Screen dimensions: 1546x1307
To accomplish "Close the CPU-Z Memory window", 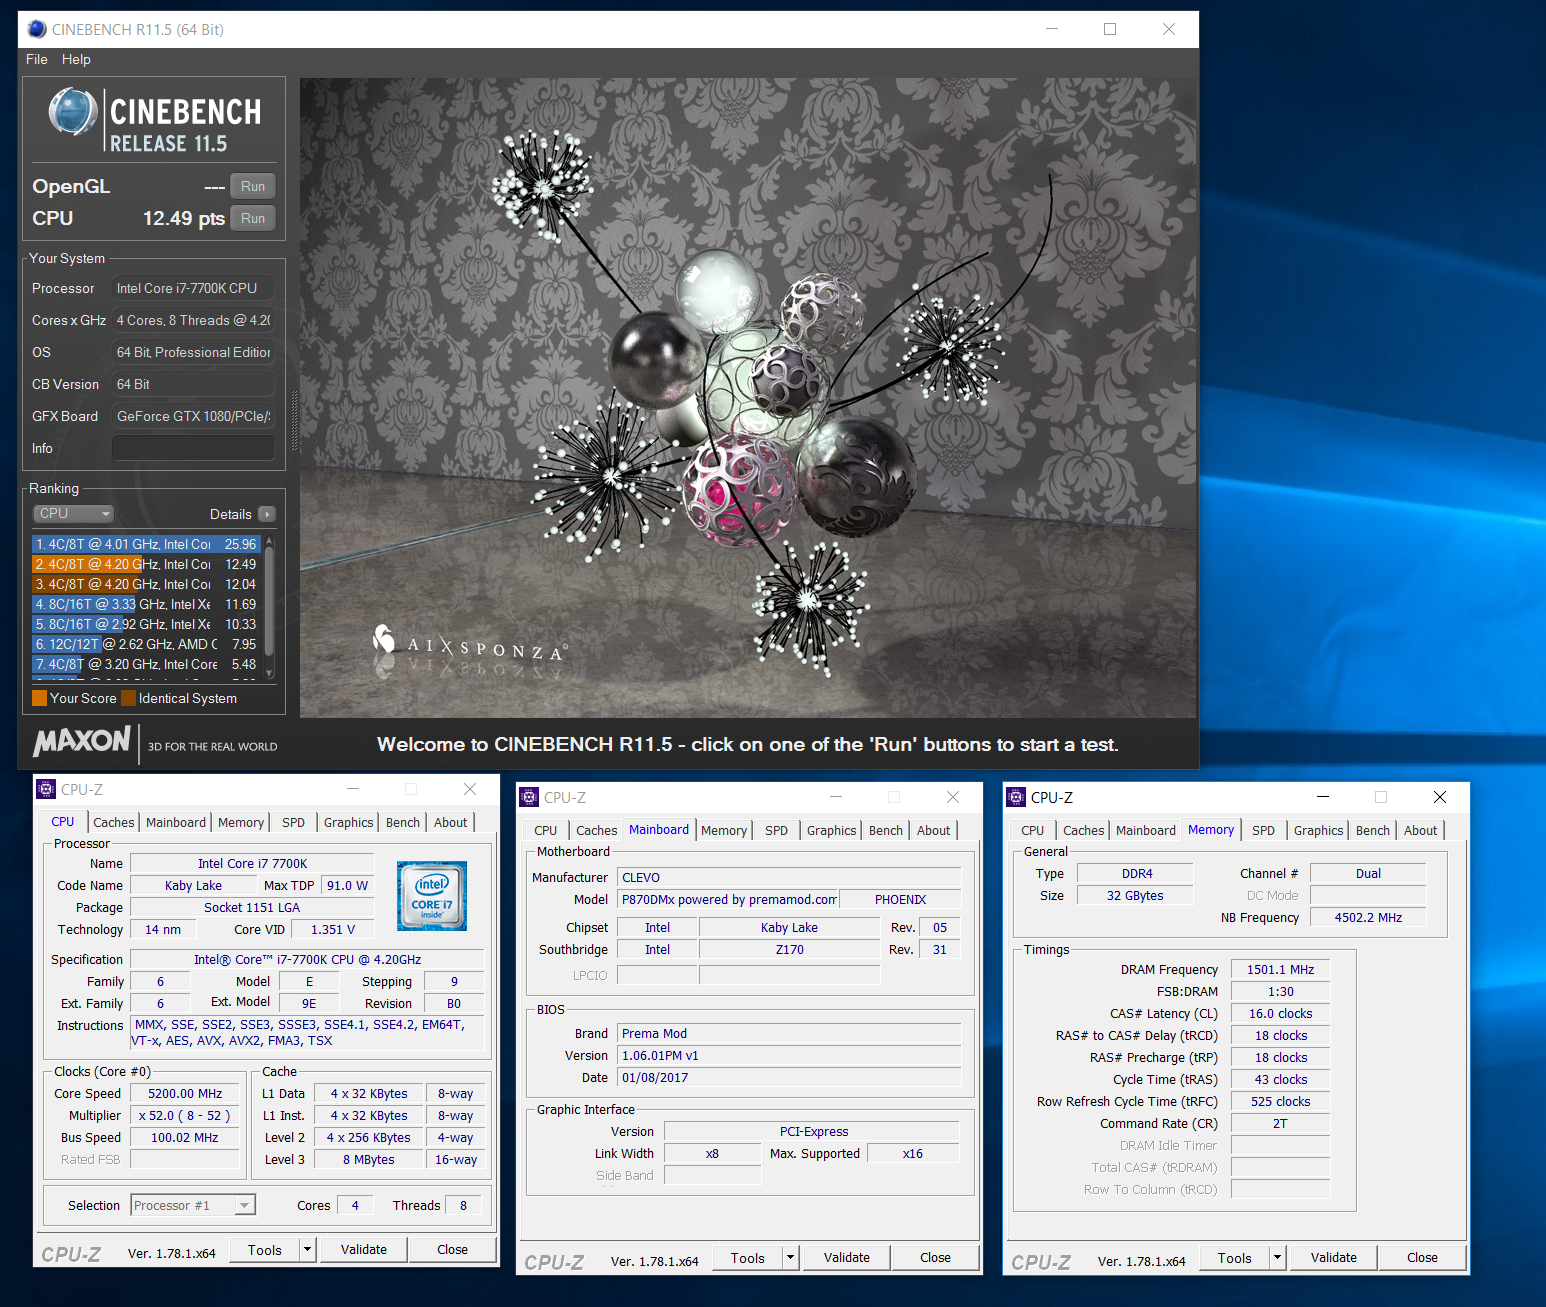I will 1440,797.
